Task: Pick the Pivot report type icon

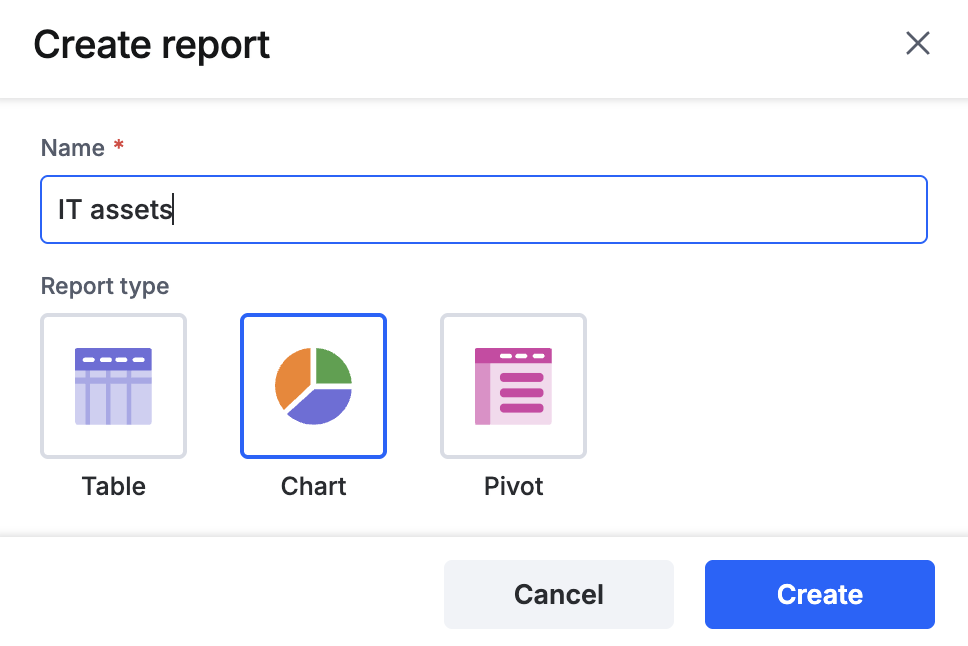Action: (x=513, y=386)
